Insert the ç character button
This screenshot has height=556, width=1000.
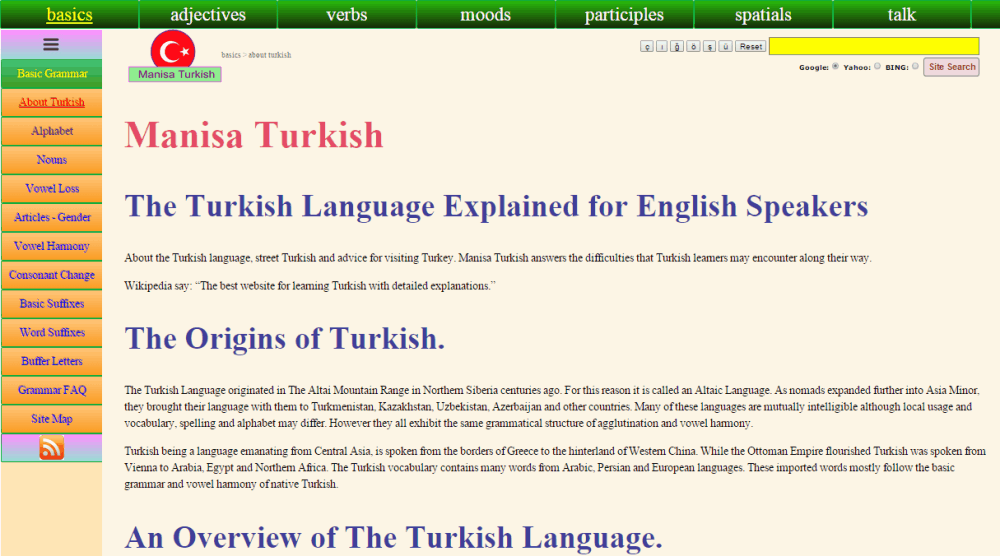click(647, 47)
